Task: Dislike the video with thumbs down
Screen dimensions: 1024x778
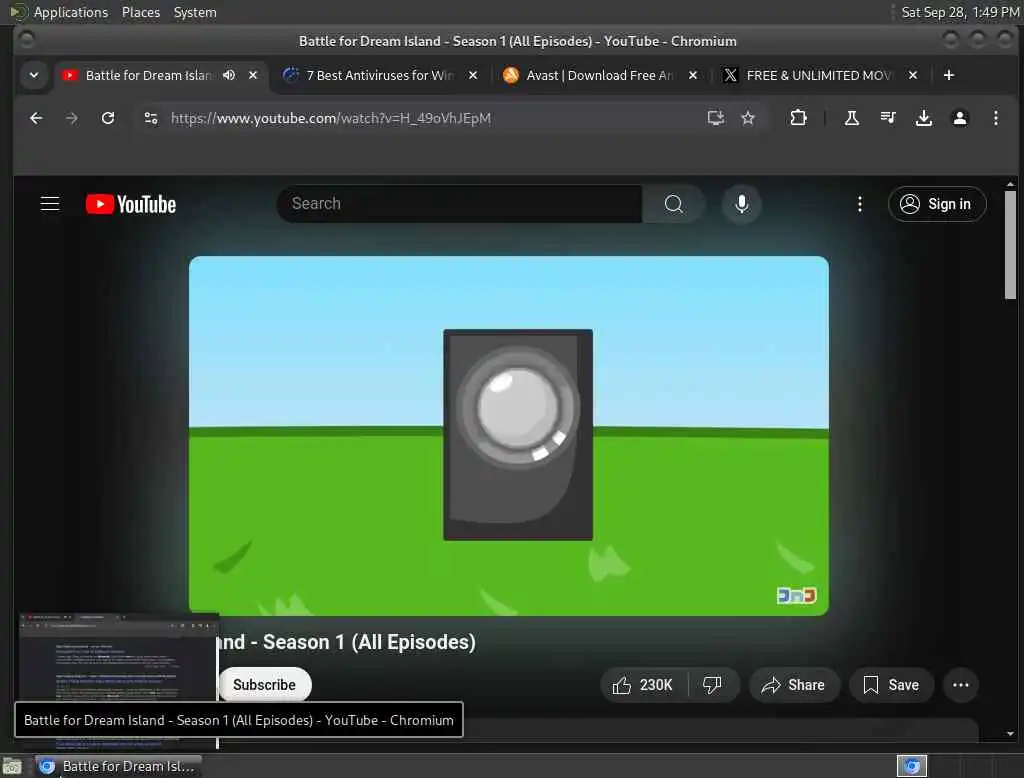Action: pyautogui.click(x=712, y=685)
